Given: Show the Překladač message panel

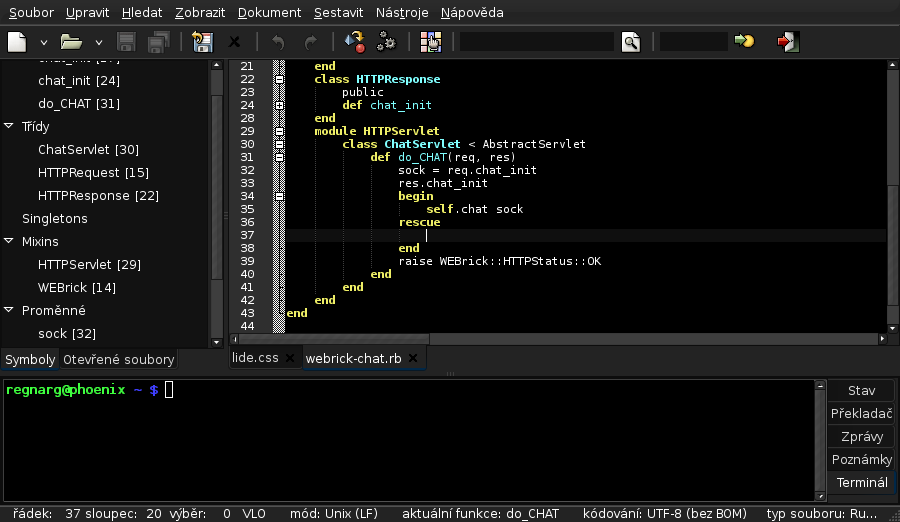Looking at the screenshot, I should pyautogui.click(x=861, y=413).
